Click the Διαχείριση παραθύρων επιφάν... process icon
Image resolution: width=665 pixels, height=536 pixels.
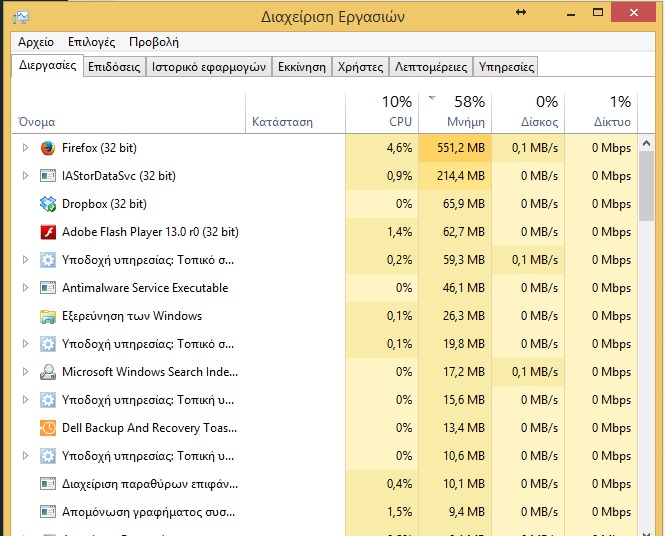[x=48, y=484]
